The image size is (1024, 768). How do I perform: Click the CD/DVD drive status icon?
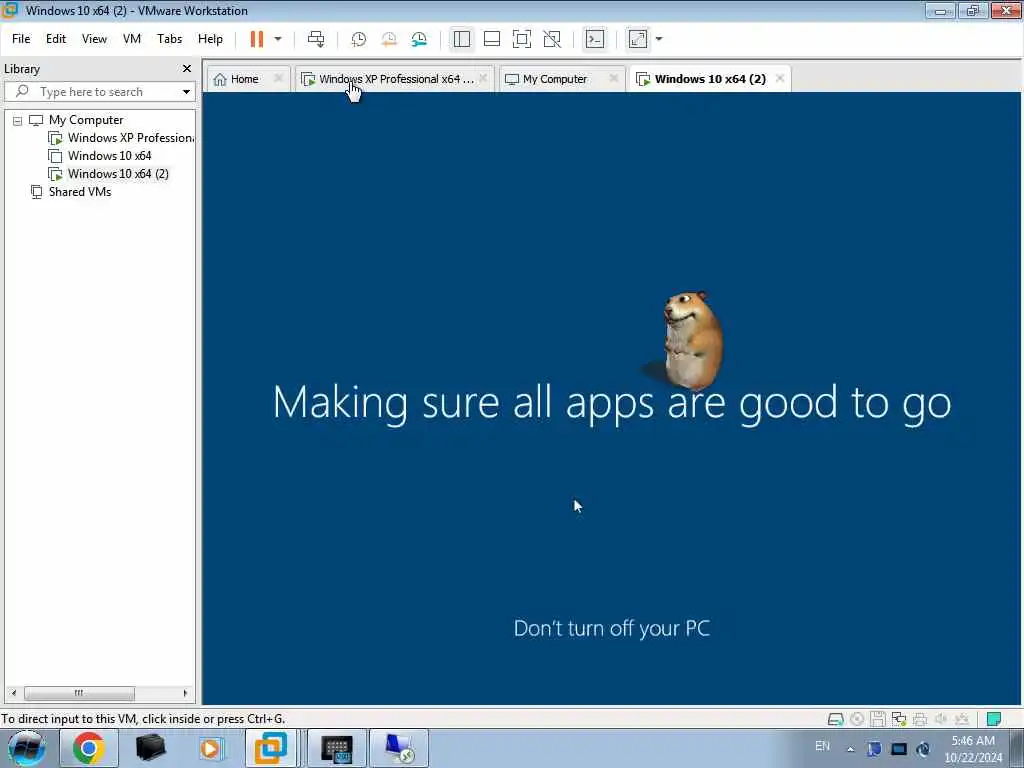[x=857, y=719]
